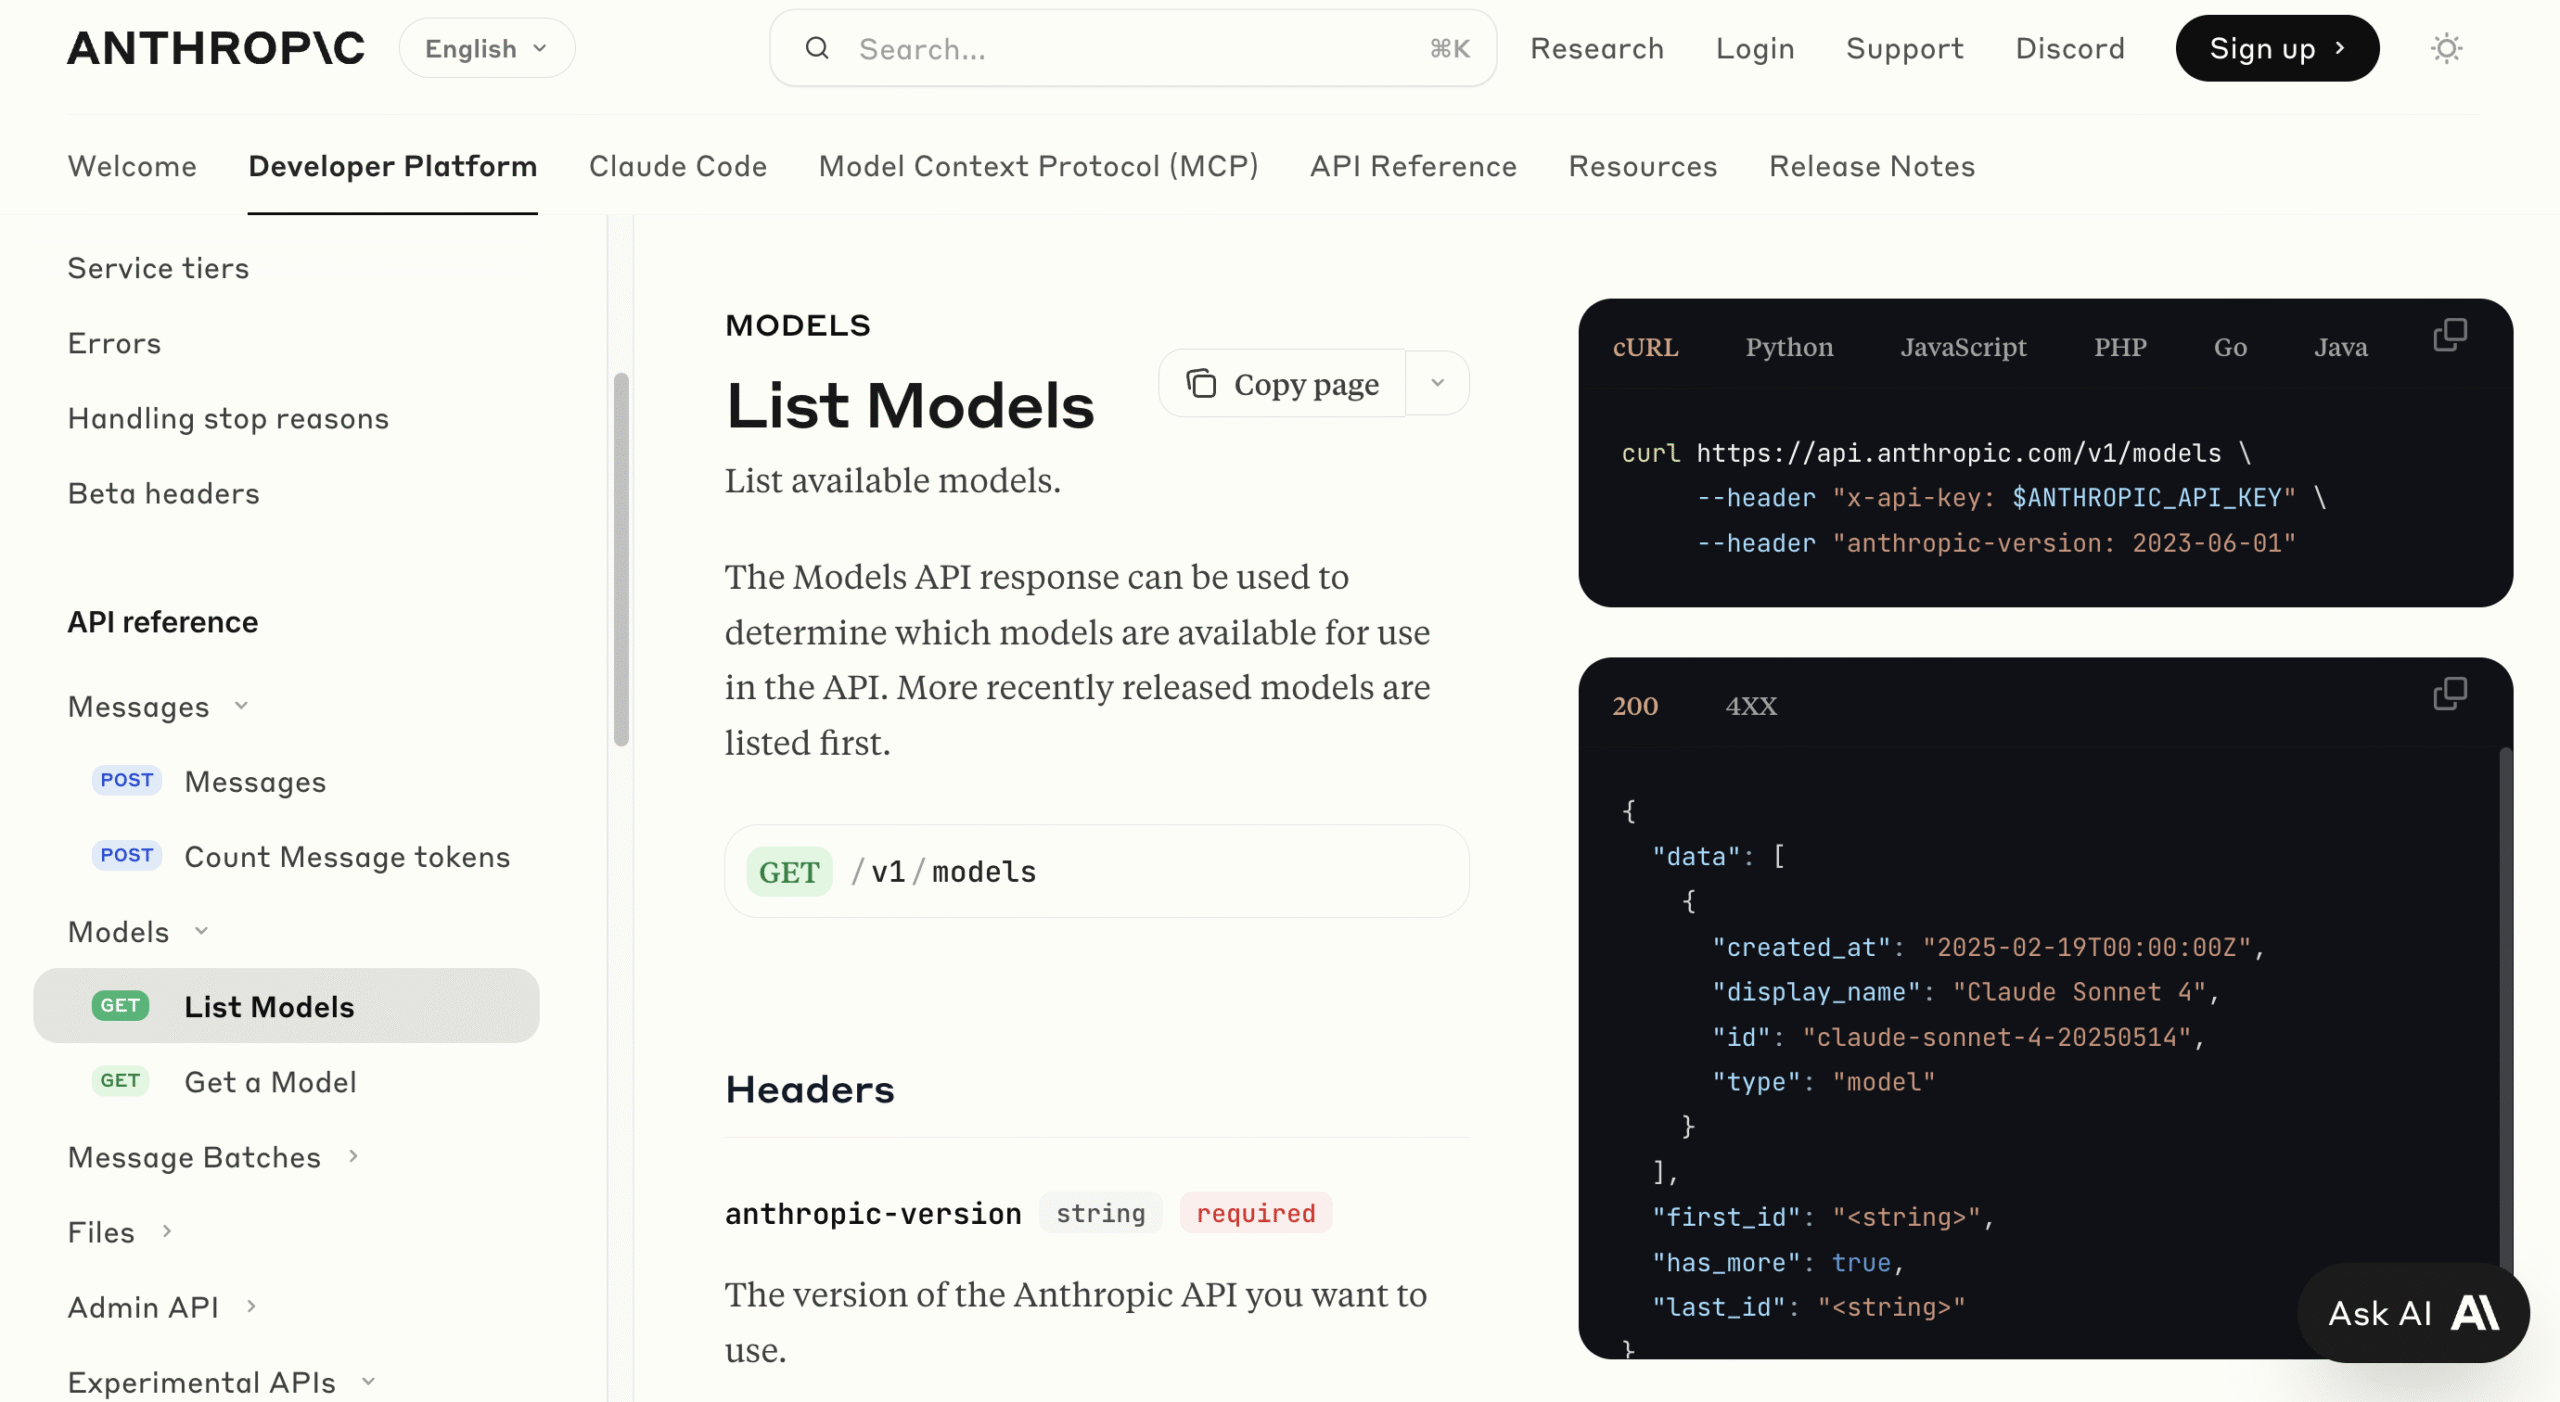Click the Anthropic logo in header
Viewport: 2560px width, 1402px height.
coord(216,48)
